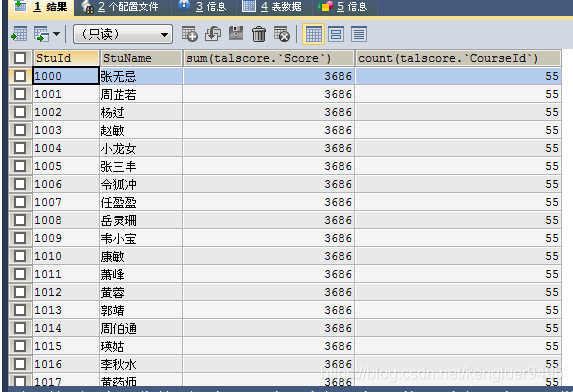Select the name cell 瑛姑
Screen dimensions: 573x392
(141, 346)
